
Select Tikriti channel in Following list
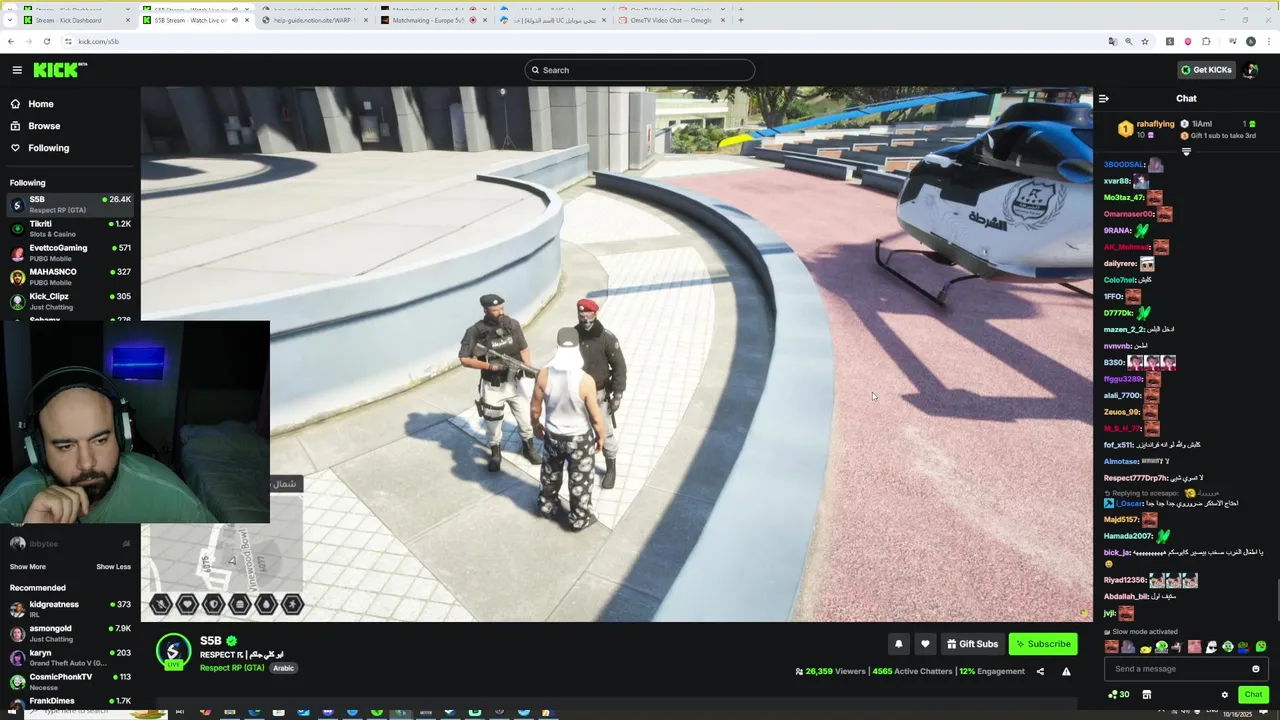70,228
